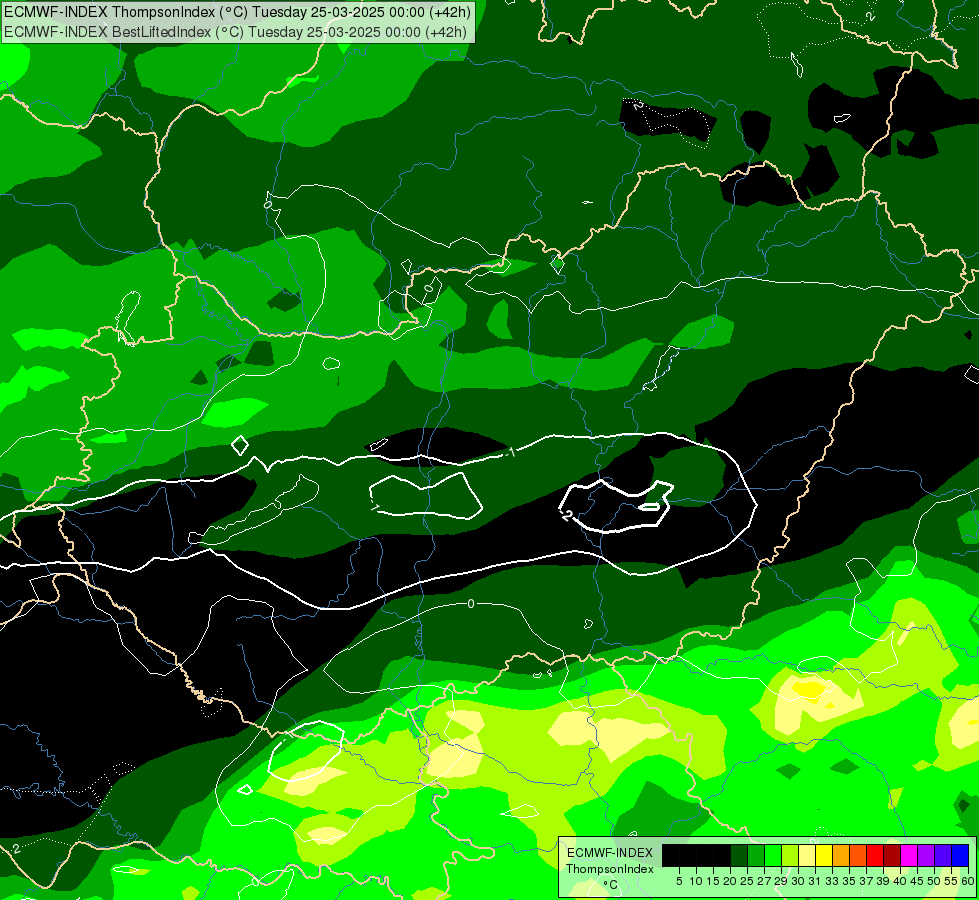Image resolution: width=979 pixels, height=900 pixels.
Task: Pick the purple 45–50 legend swatch
Action: (x=926, y=855)
